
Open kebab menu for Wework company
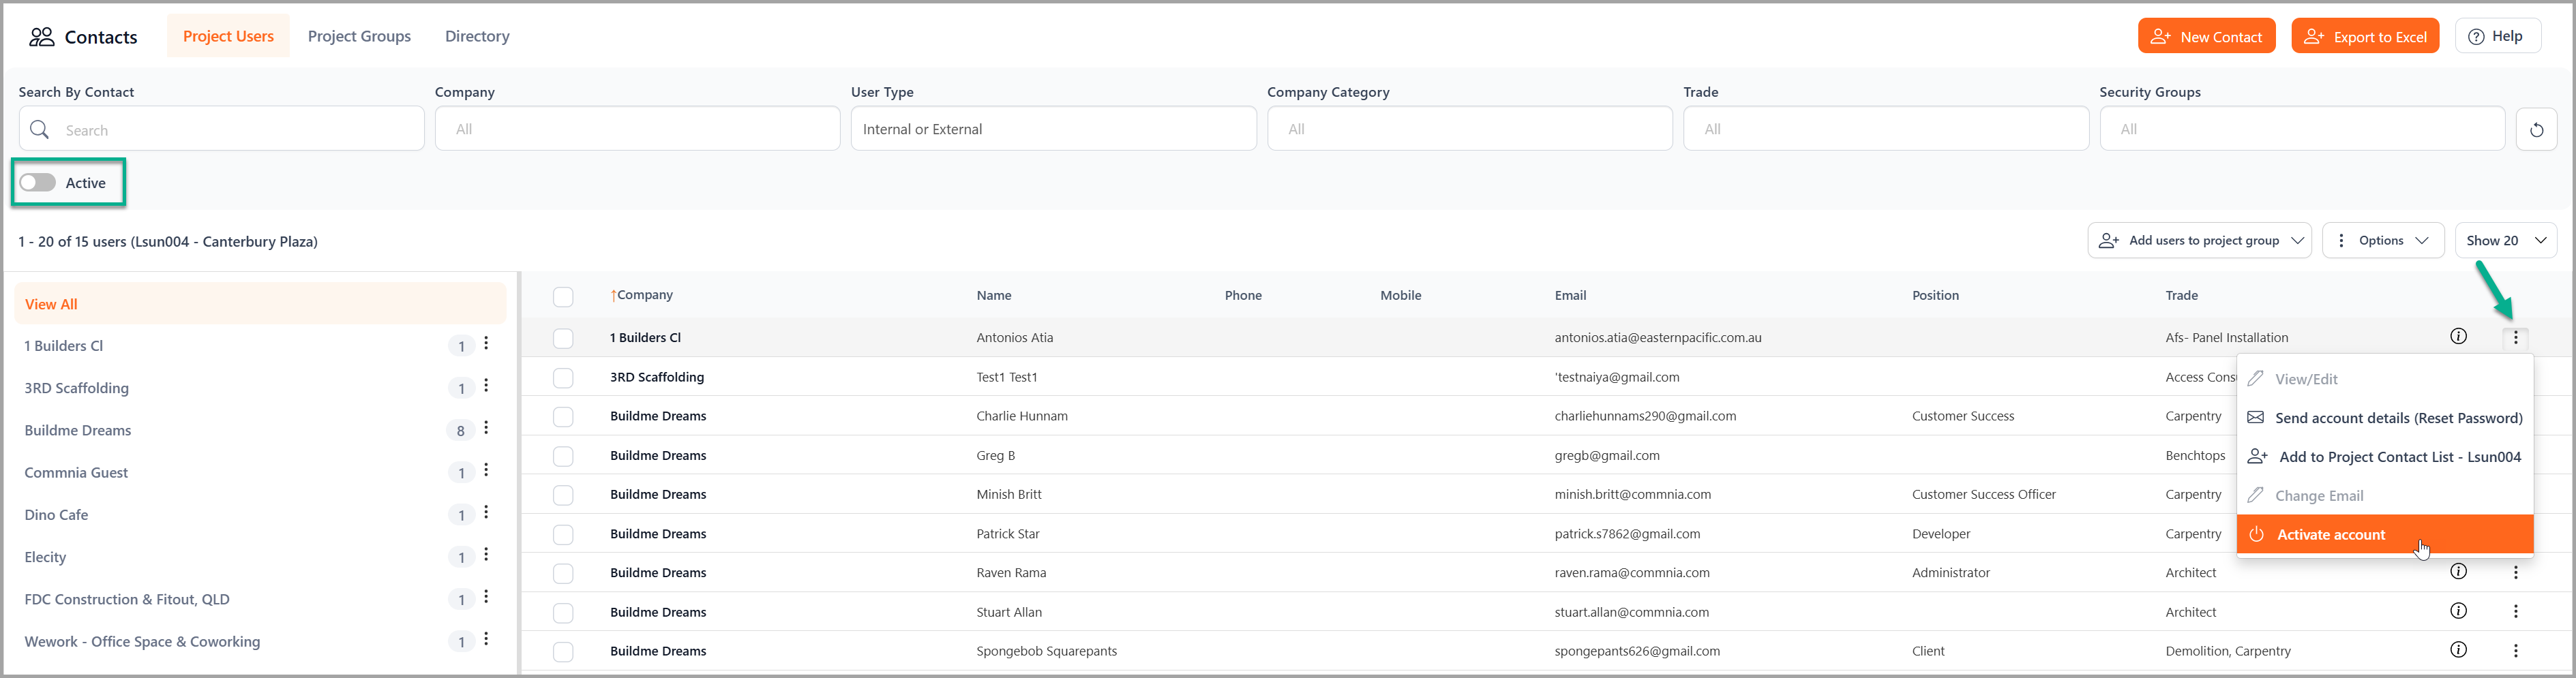tap(486, 639)
